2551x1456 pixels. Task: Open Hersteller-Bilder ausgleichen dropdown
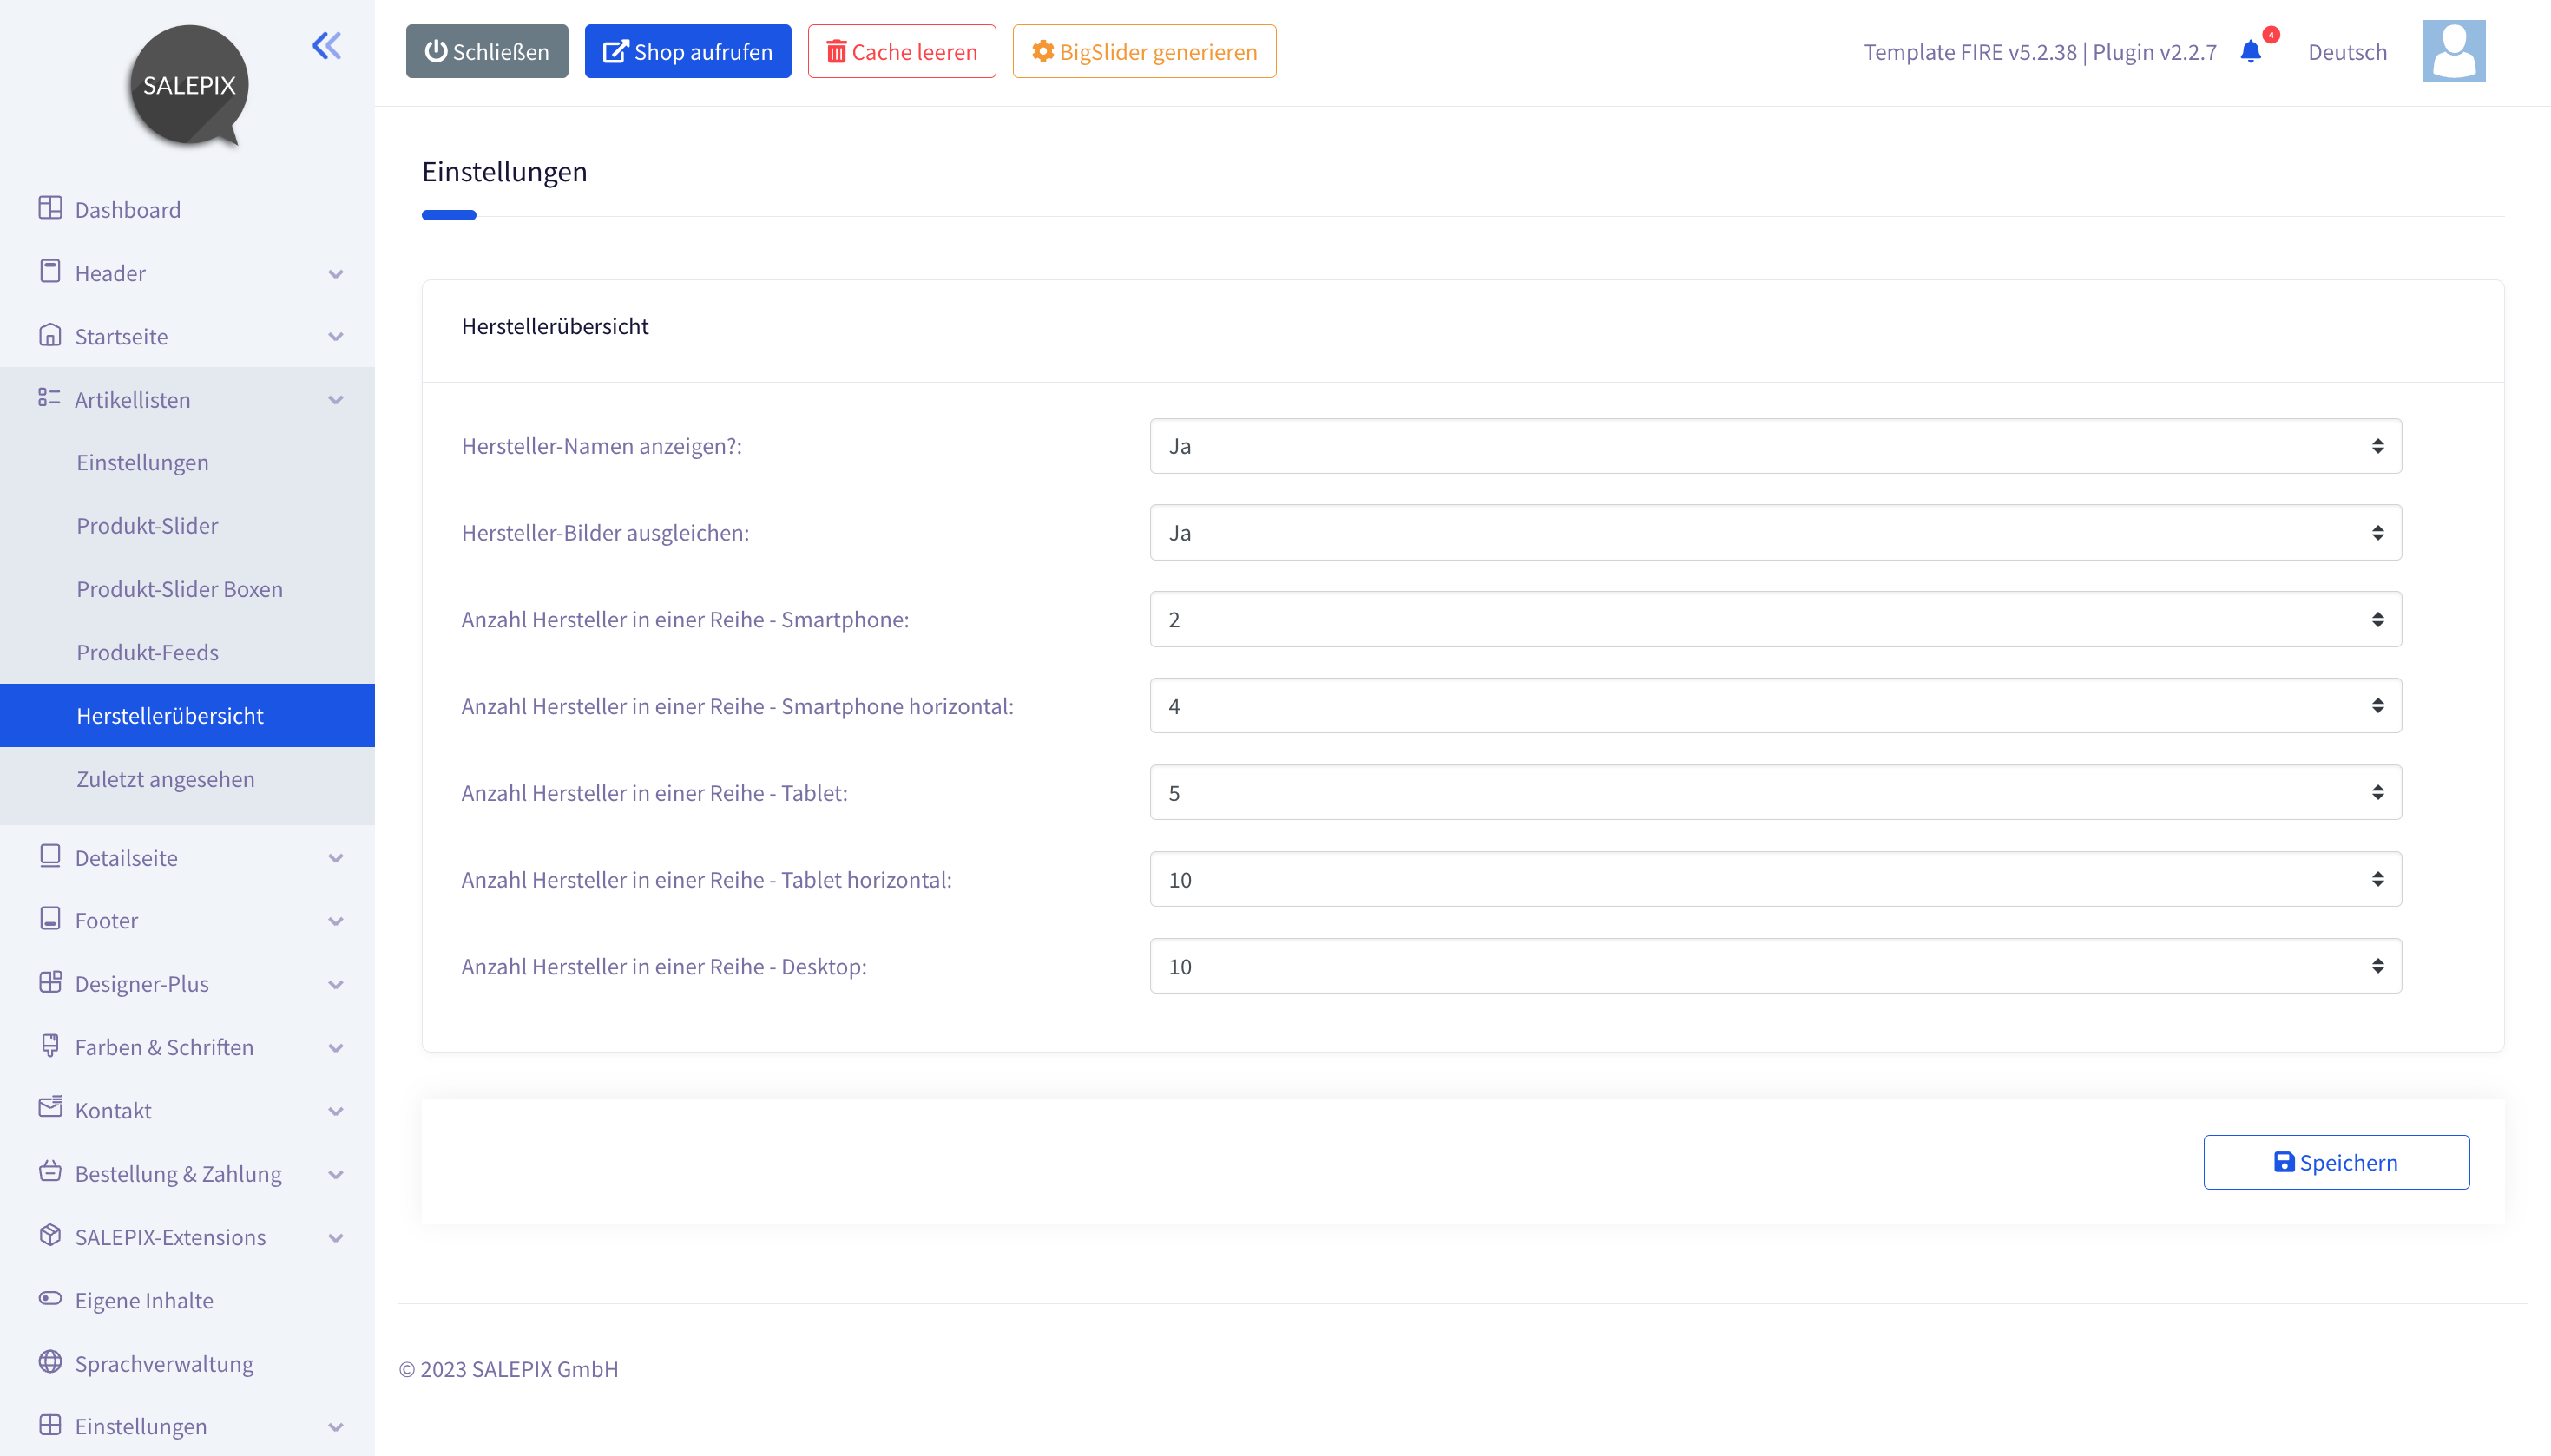(x=1775, y=533)
